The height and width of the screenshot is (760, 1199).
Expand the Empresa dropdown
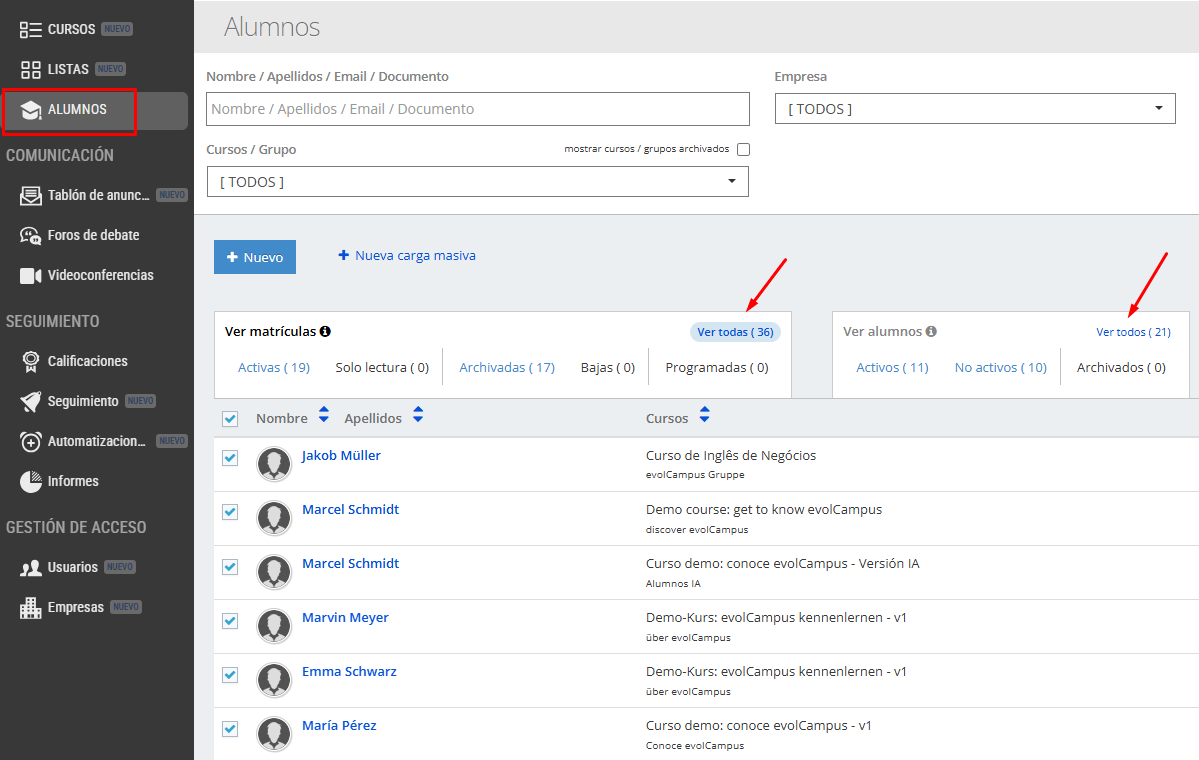(975, 109)
